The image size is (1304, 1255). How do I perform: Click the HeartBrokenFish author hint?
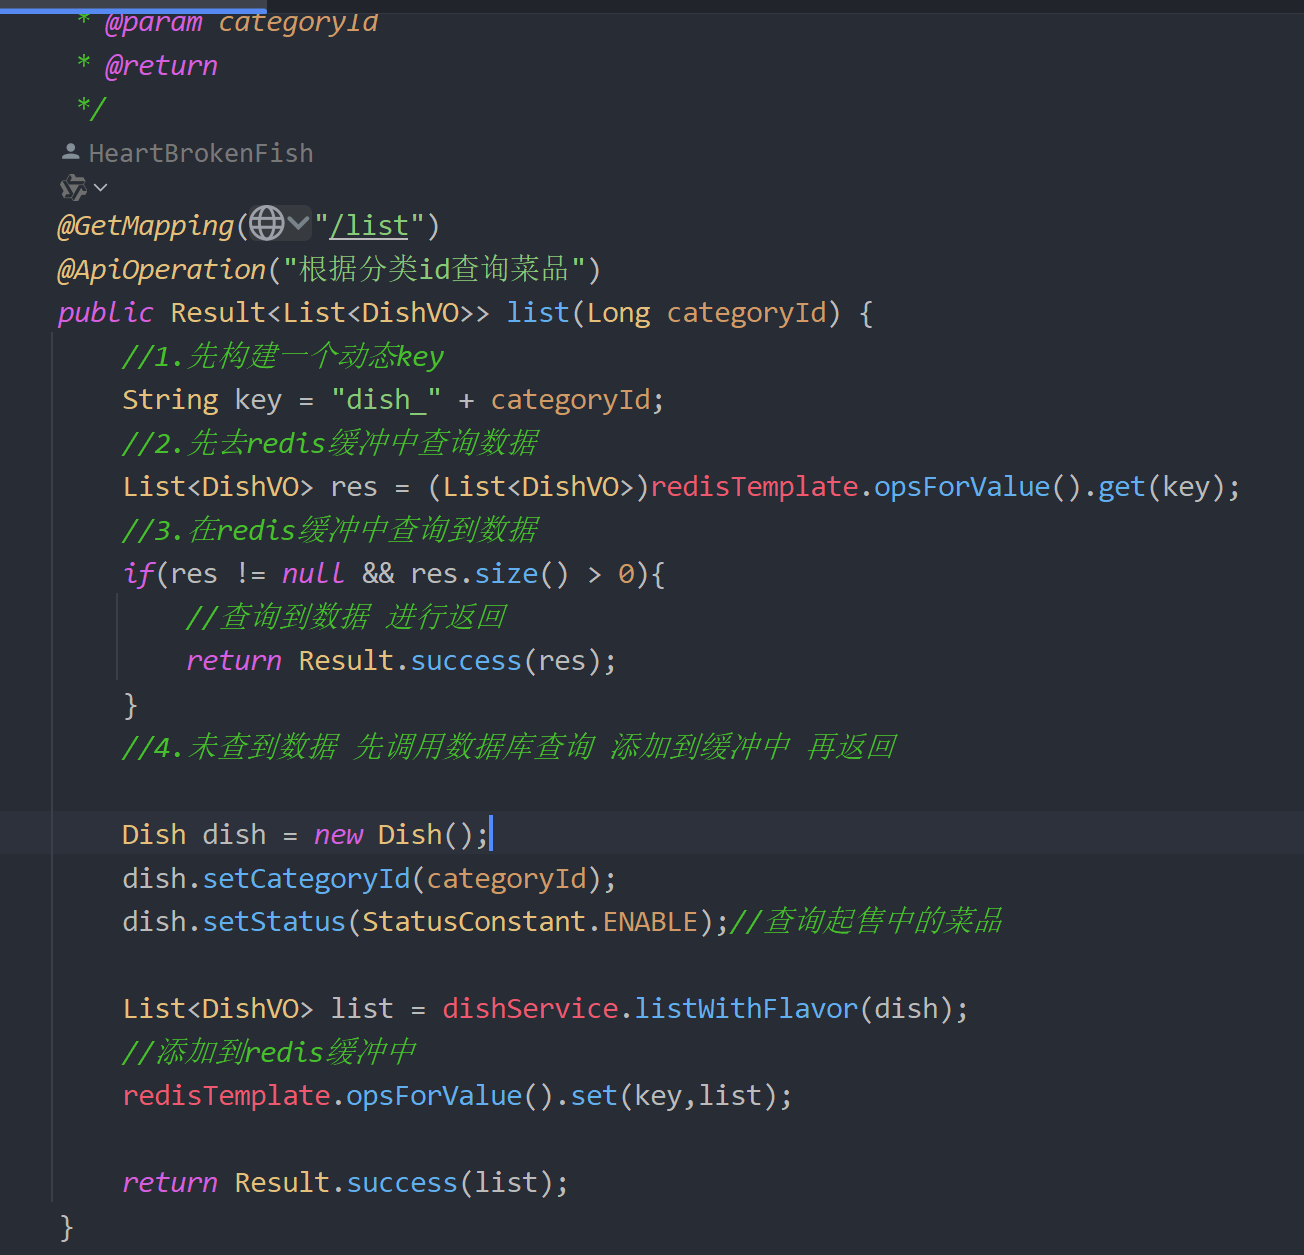coord(201,153)
